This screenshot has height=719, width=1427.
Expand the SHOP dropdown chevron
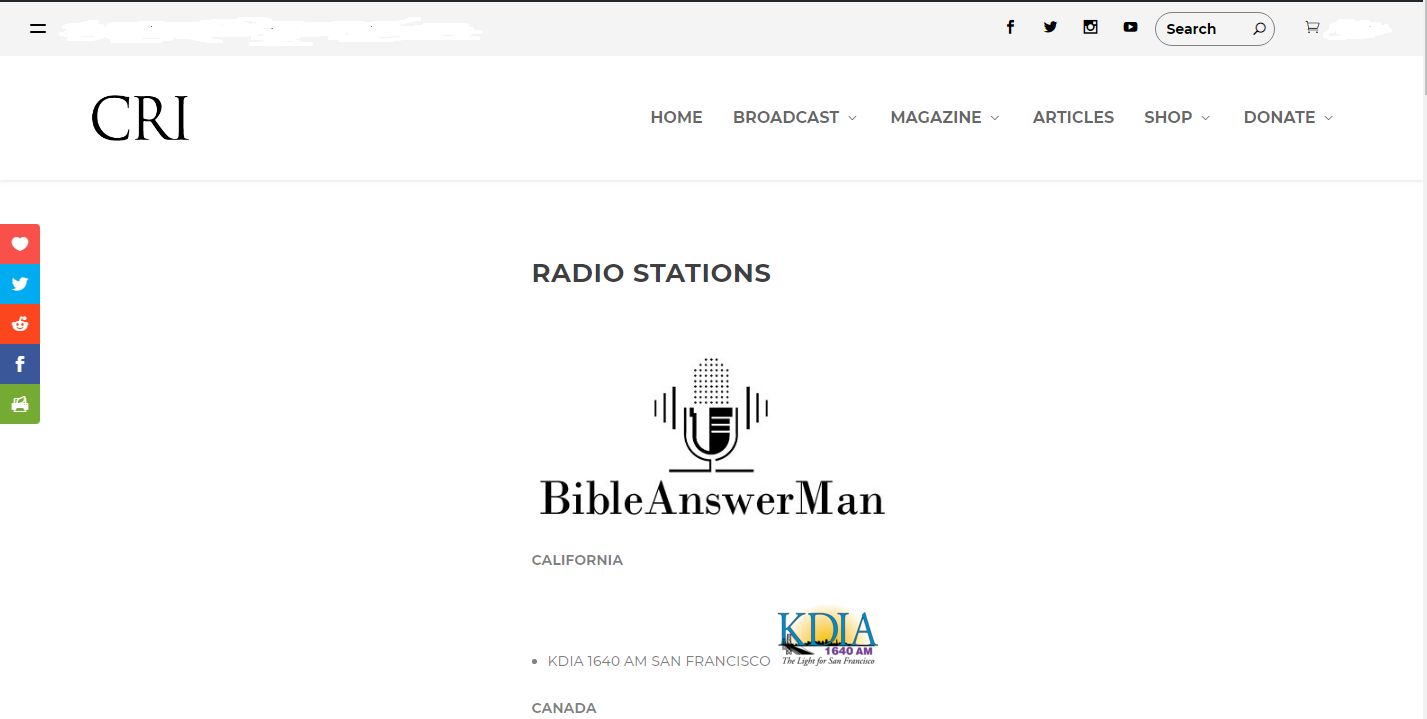pos(1205,118)
